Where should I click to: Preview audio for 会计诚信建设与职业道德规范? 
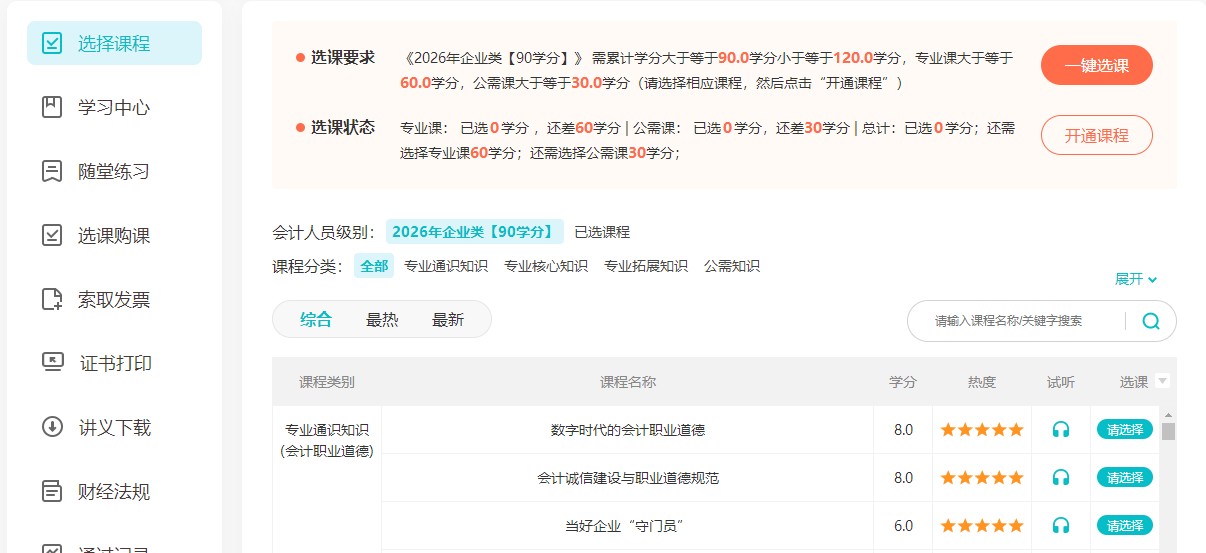click(x=1061, y=478)
